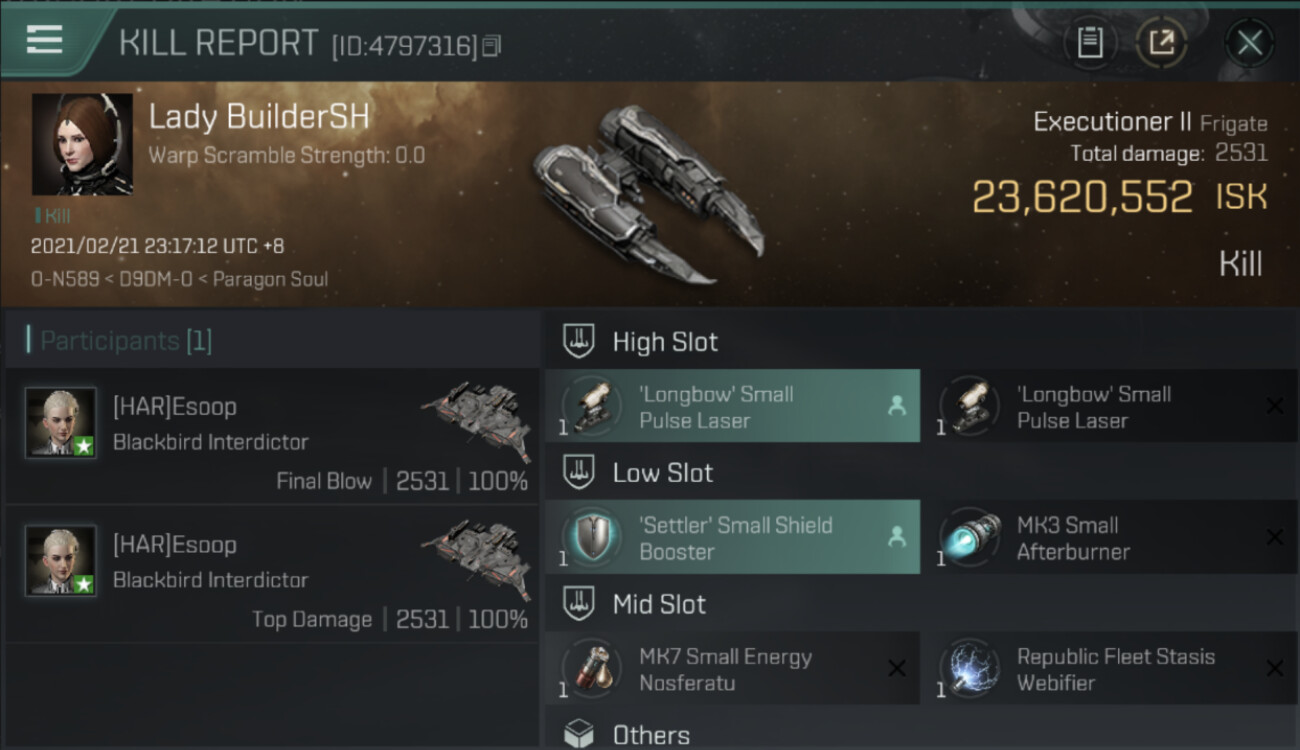
Task: Open the hamburger menu
Action: coord(45,40)
